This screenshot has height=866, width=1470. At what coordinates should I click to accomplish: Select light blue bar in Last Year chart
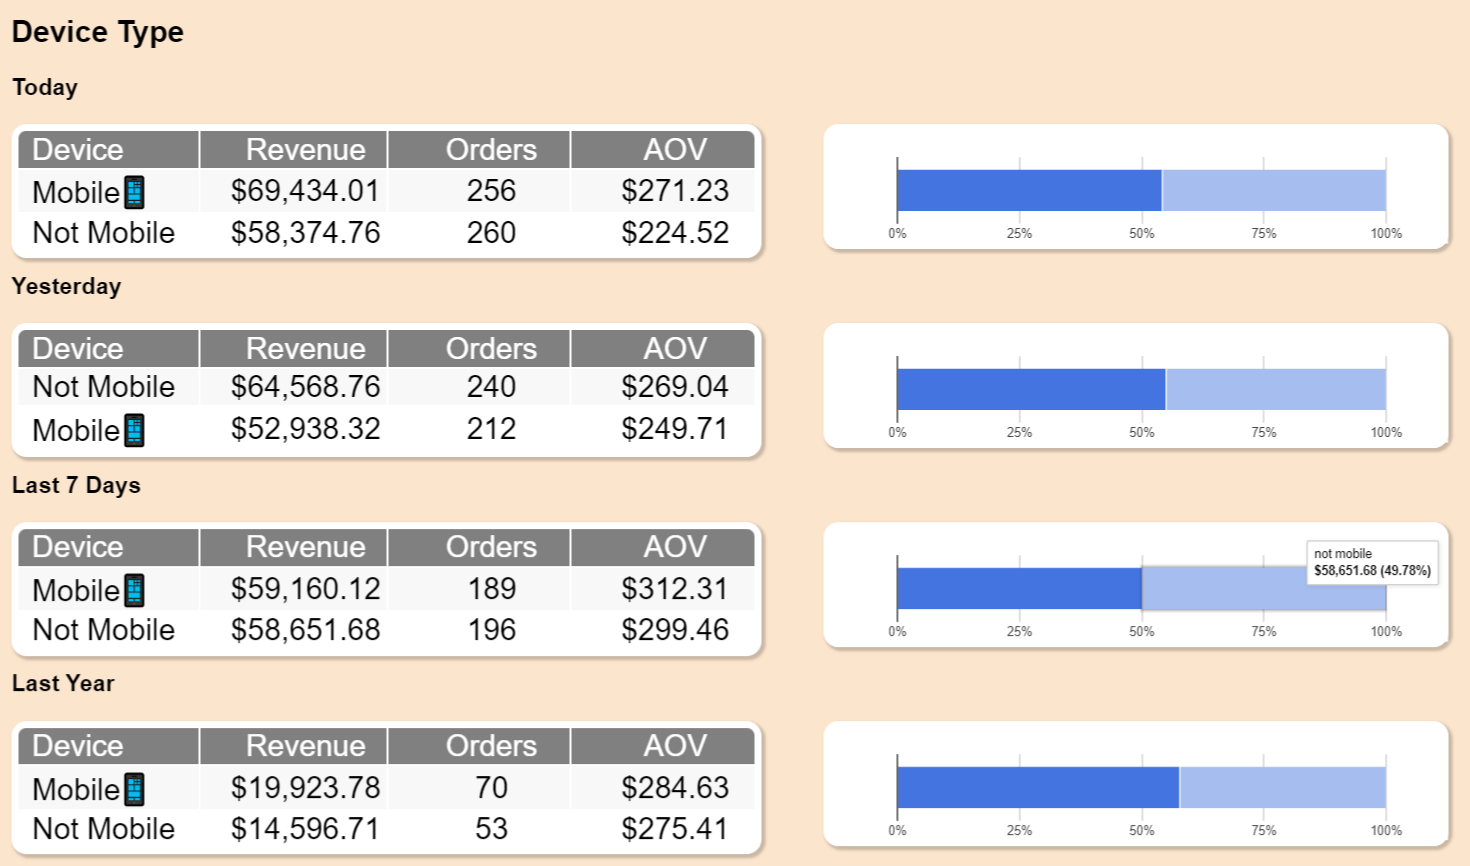1282,788
